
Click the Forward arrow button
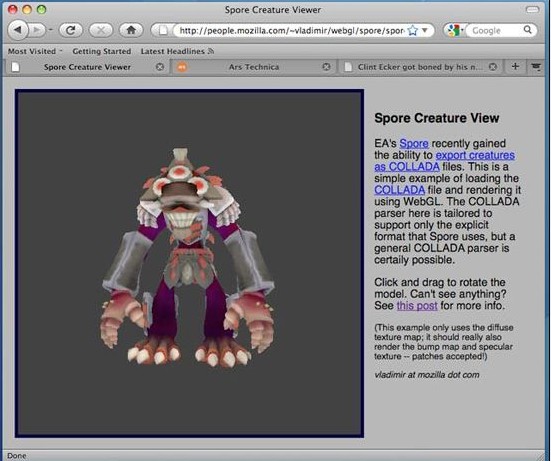(x=37, y=30)
